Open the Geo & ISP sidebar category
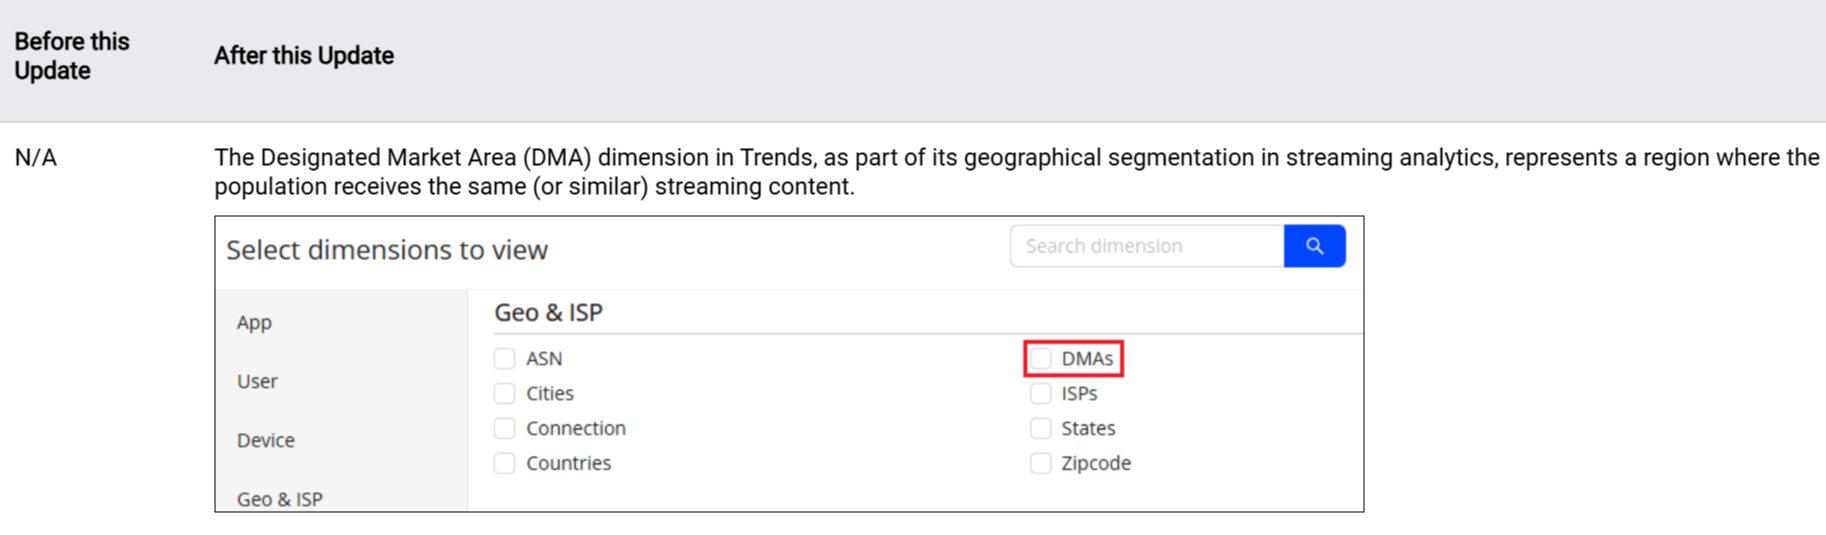 point(279,498)
